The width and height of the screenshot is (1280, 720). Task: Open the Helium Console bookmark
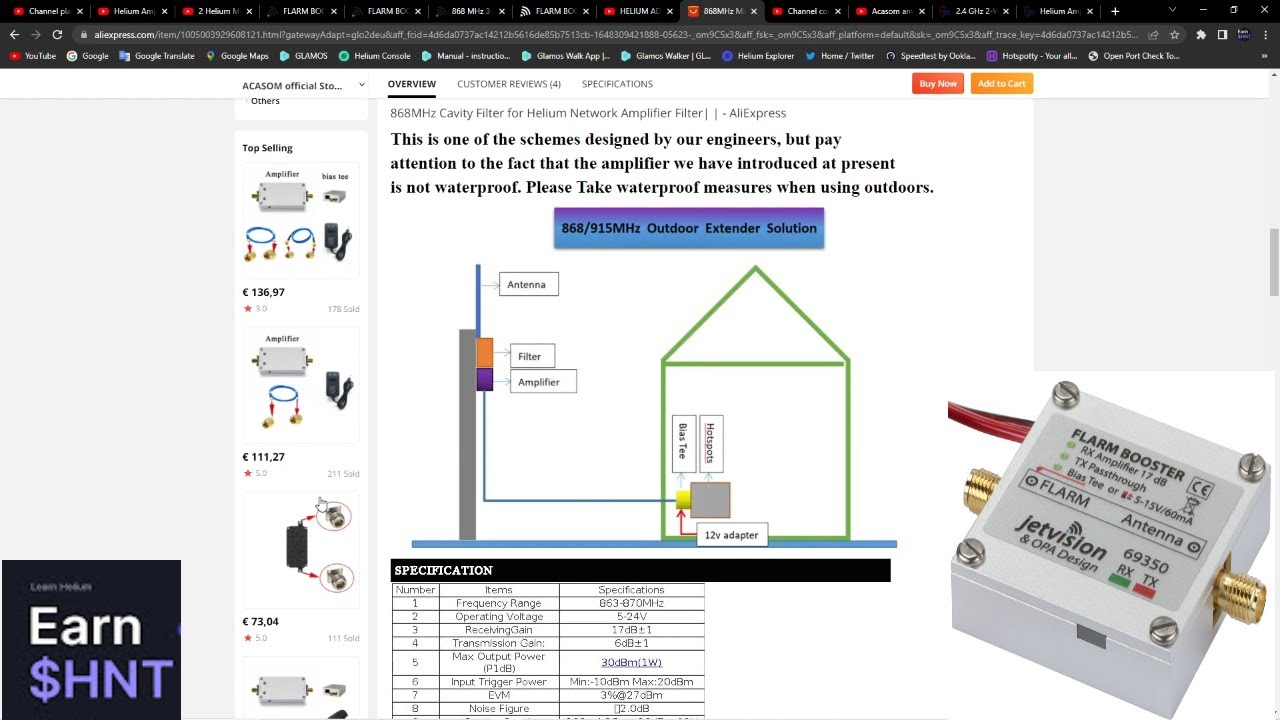coord(374,56)
